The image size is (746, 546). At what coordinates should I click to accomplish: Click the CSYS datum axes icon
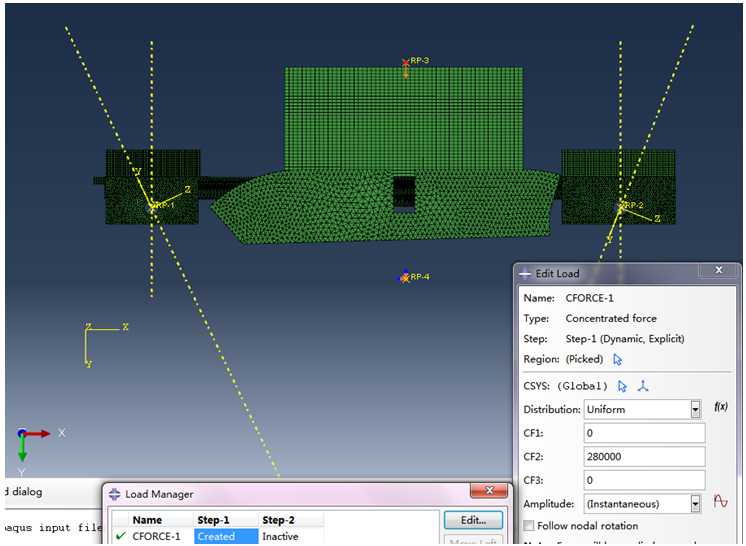pyautogui.click(x=644, y=386)
